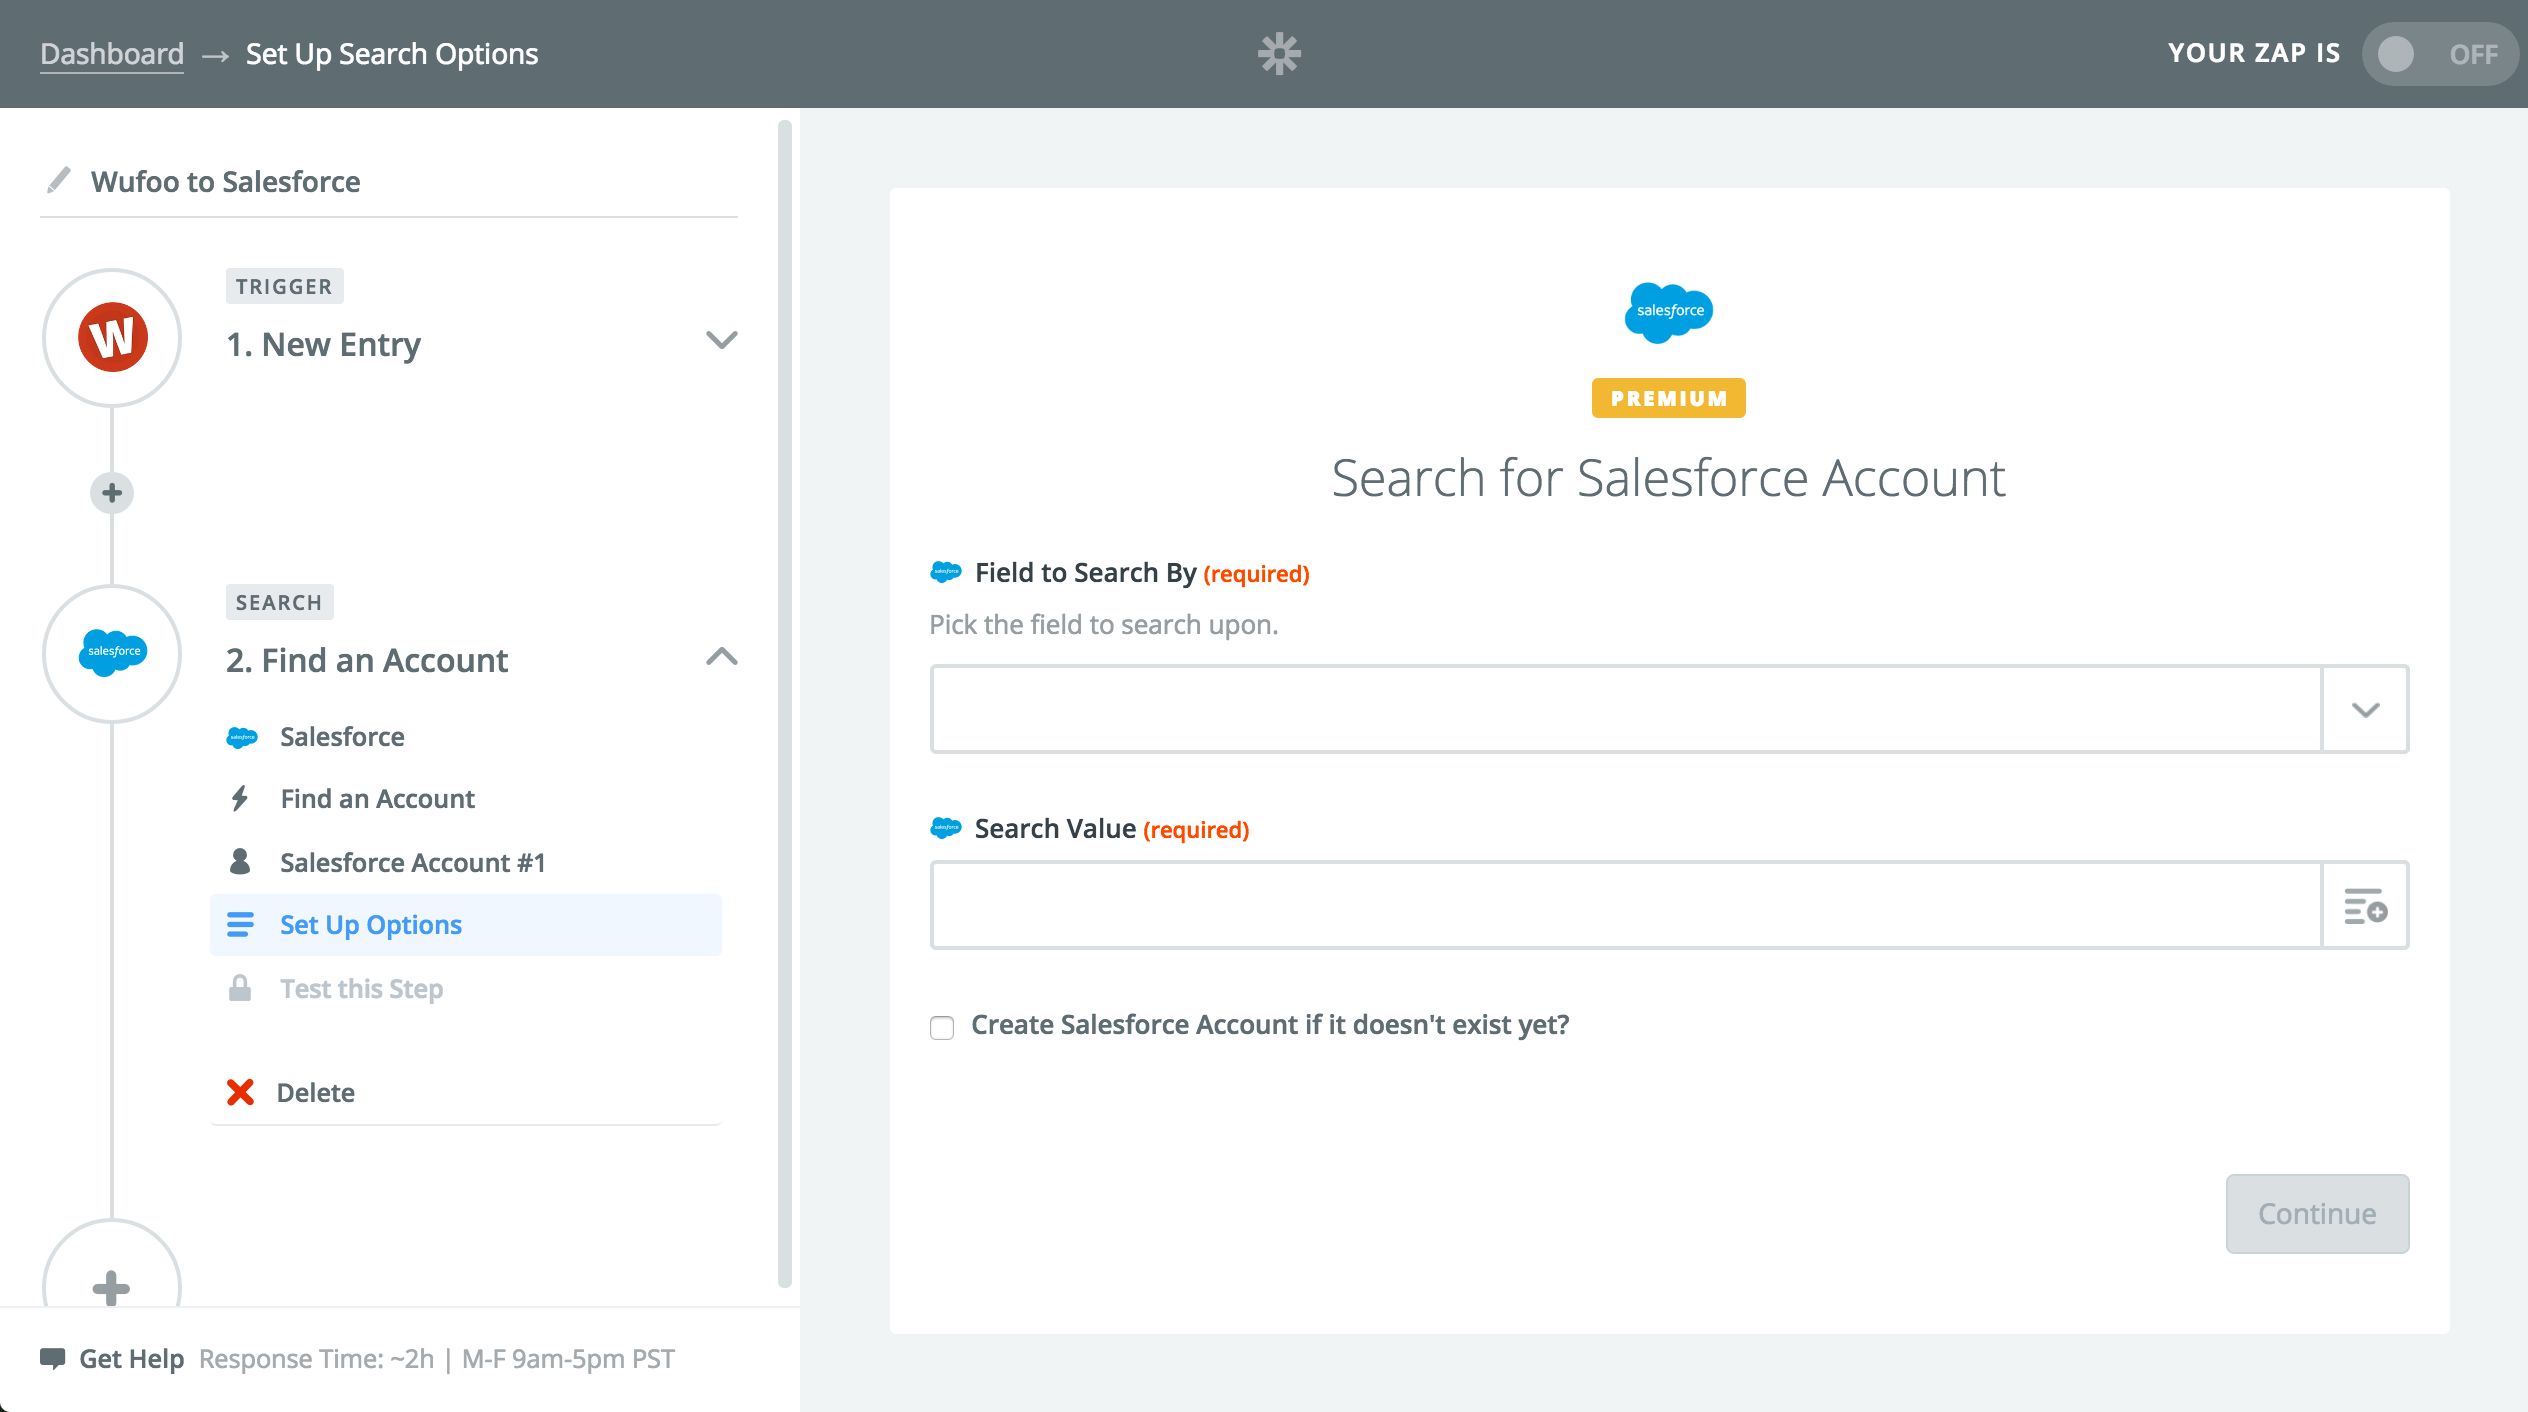Open the Field to Search By dropdown
Viewport: 2528px width, 1412px height.
click(x=2364, y=709)
